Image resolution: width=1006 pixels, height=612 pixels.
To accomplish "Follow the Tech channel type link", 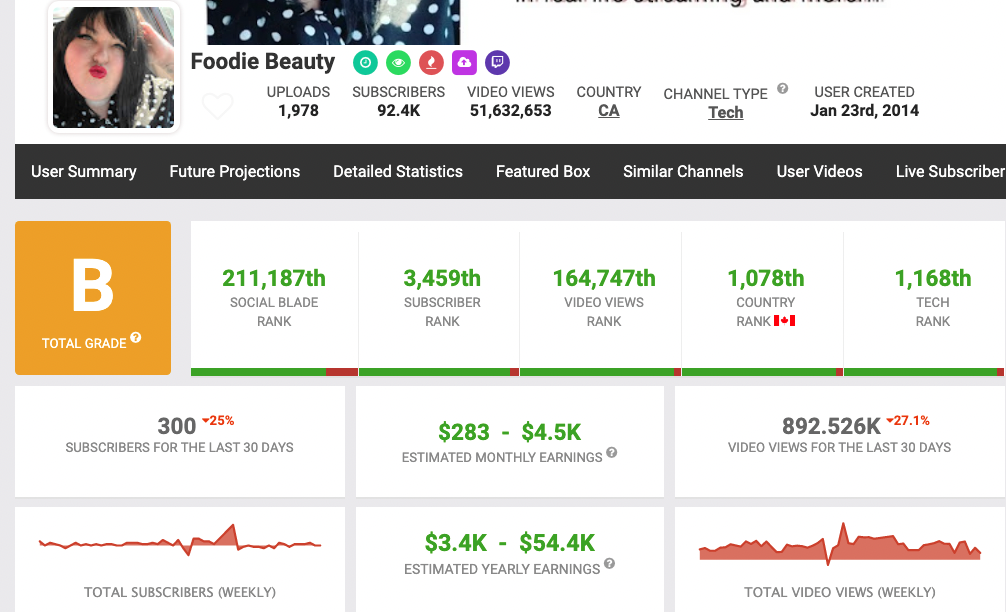I will click(x=726, y=112).
